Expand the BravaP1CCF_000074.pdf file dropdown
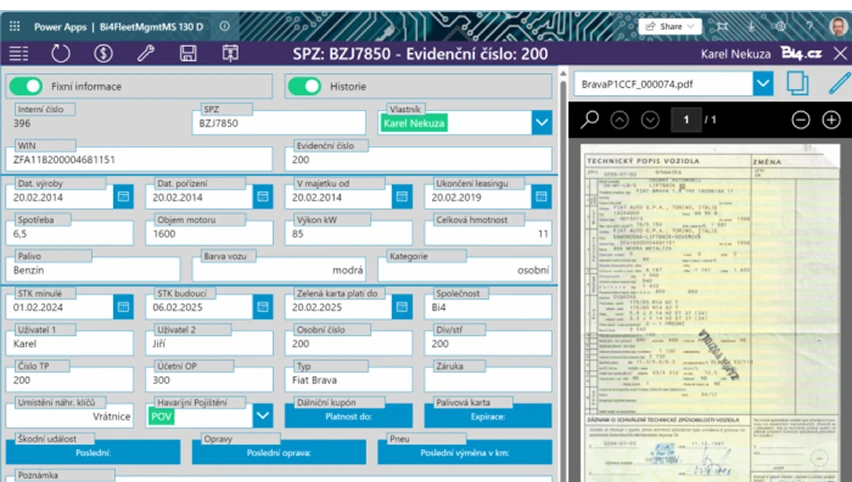 [762, 84]
